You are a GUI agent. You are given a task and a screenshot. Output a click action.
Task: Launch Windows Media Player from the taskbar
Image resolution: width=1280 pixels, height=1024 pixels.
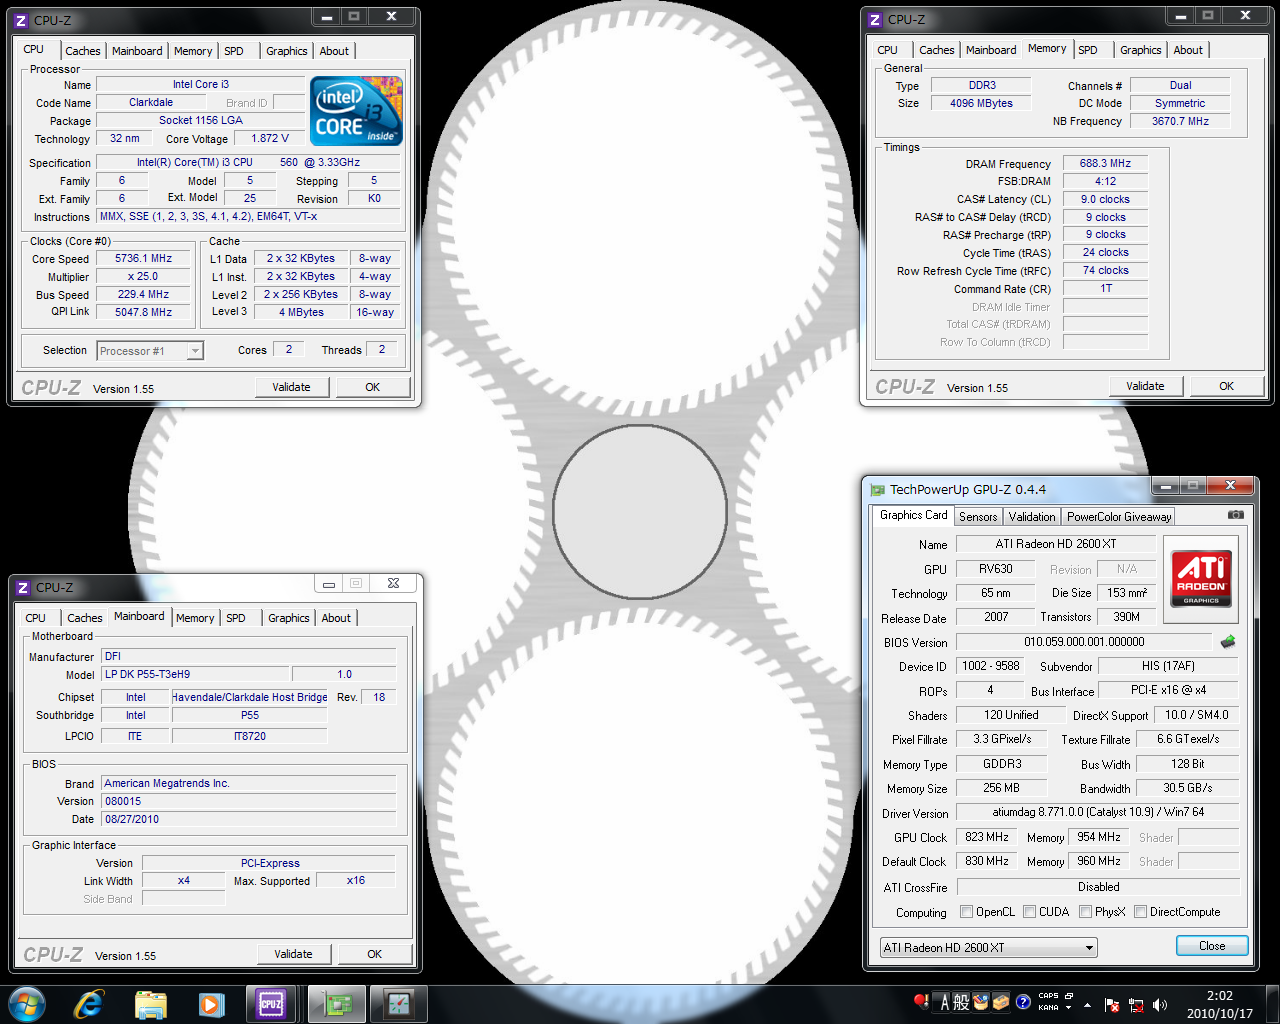(x=212, y=1004)
